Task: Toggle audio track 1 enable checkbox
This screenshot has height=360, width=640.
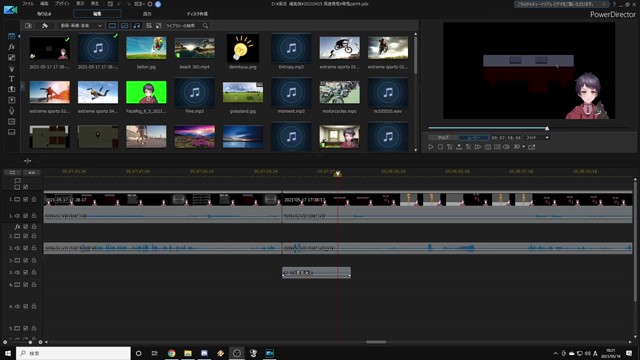Action: (26, 216)
